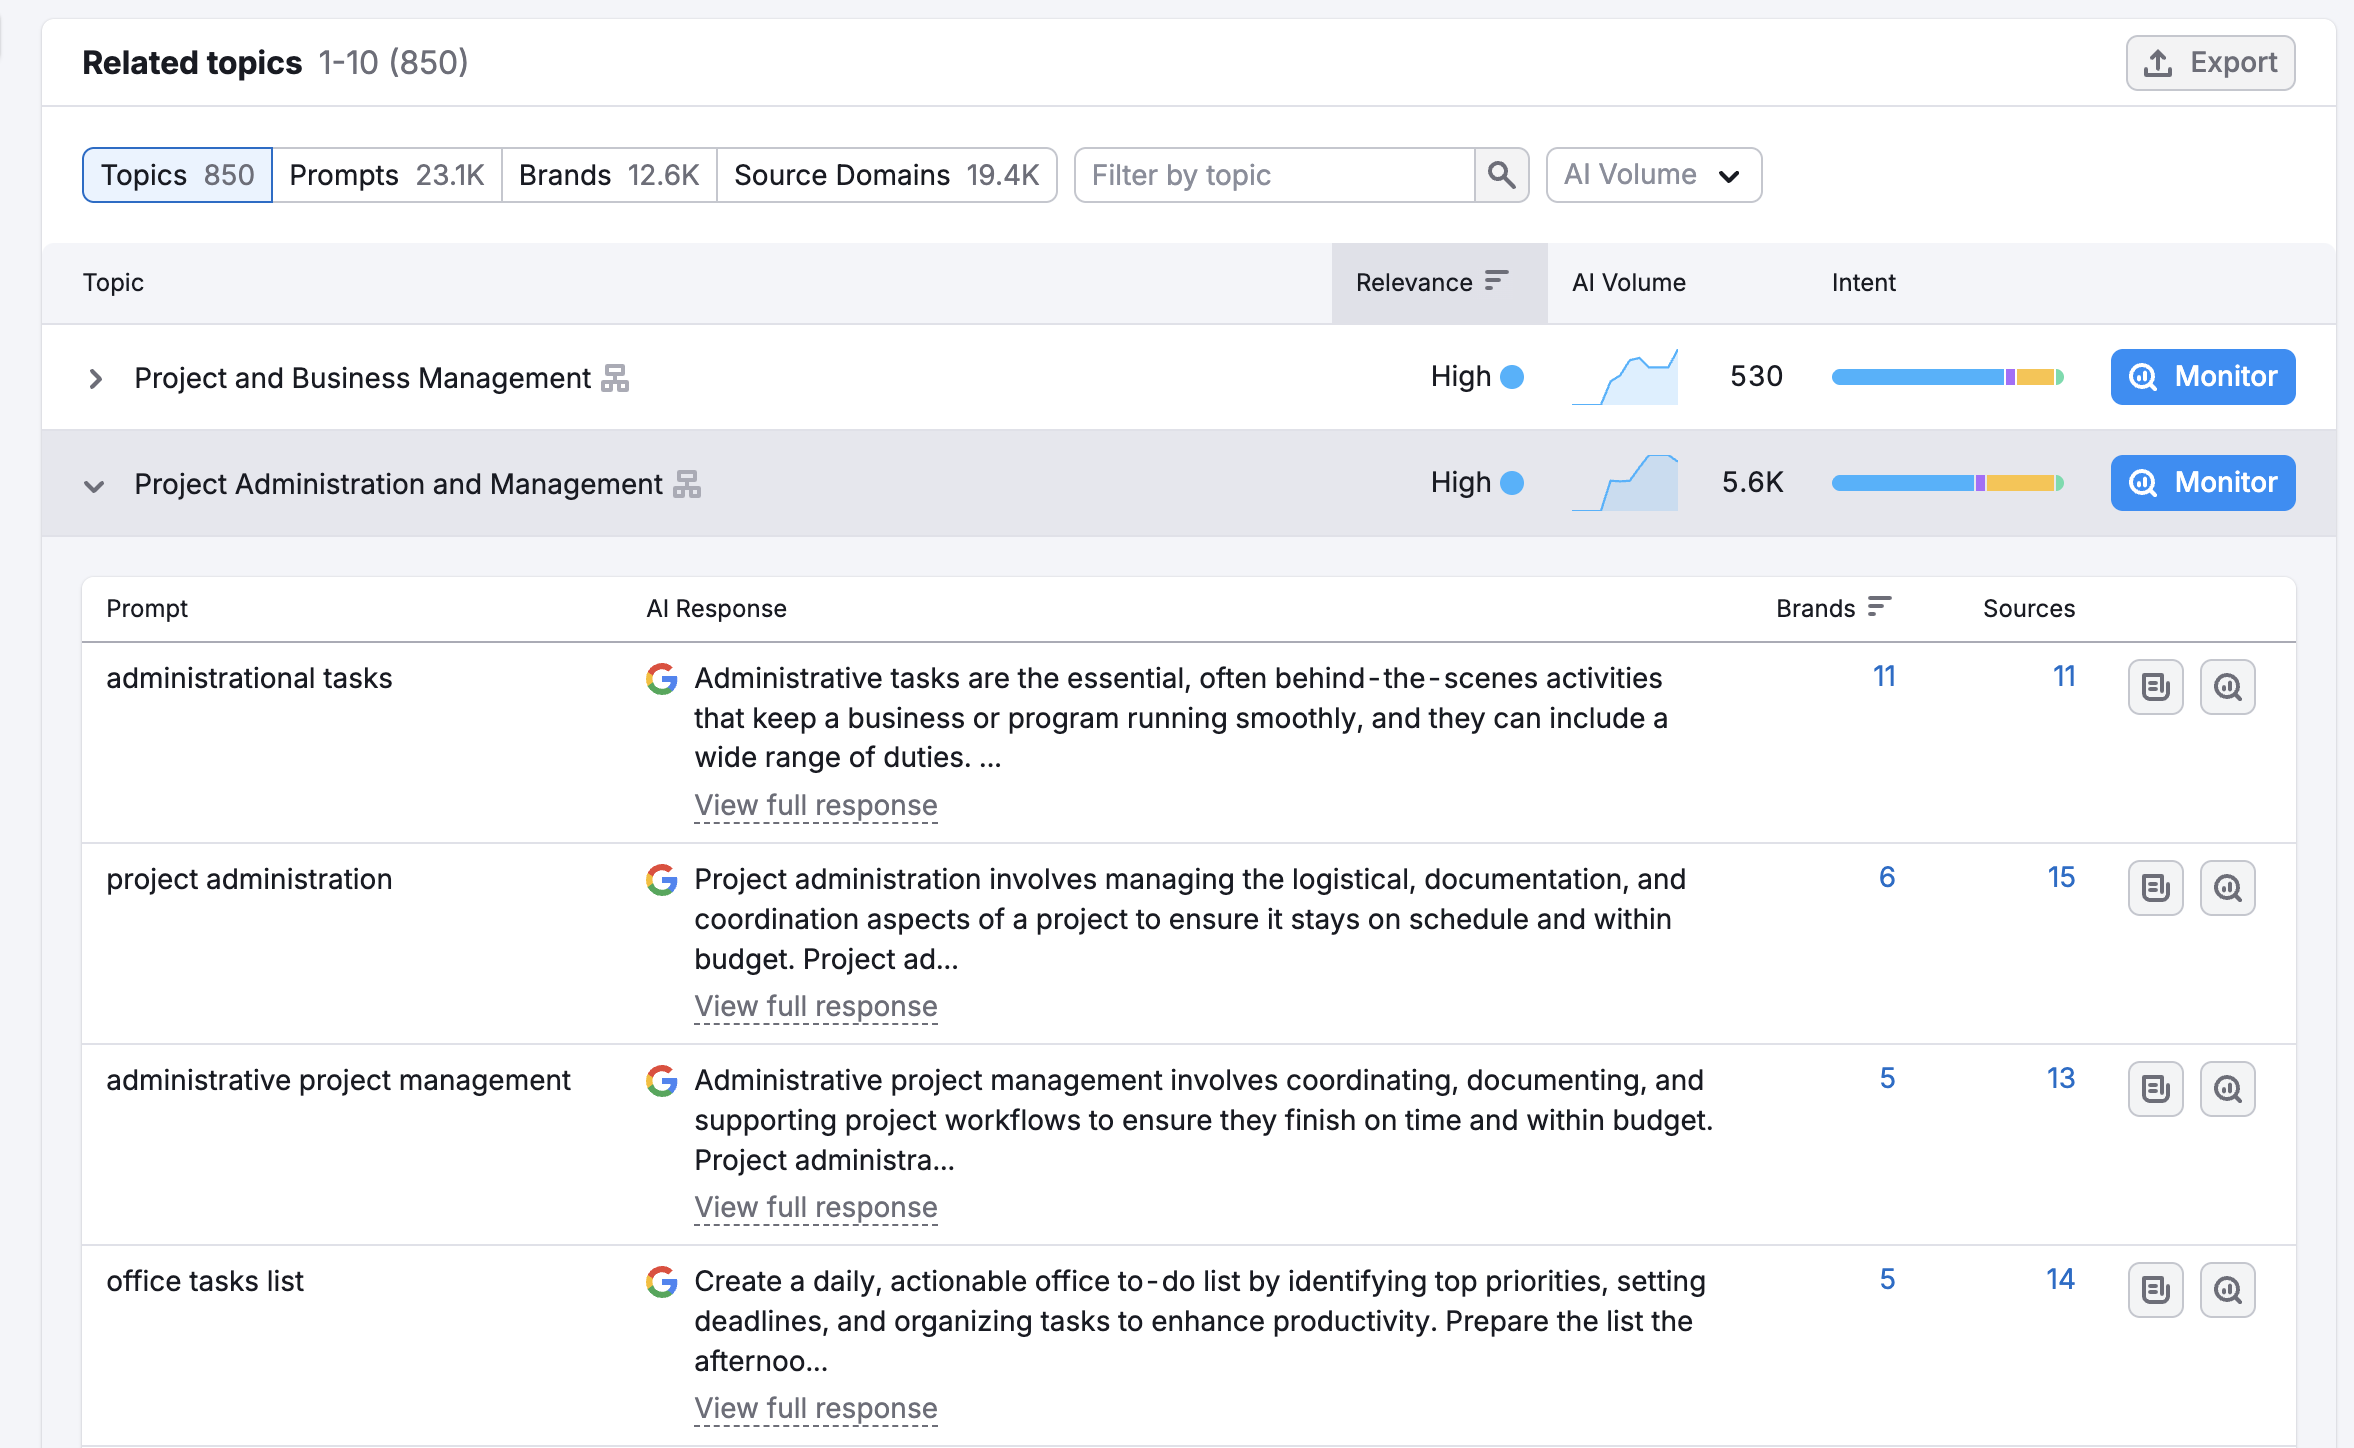
Task: Focus the Filter by topic input field
Action: pyautogui.click(x=1275, y=175)
